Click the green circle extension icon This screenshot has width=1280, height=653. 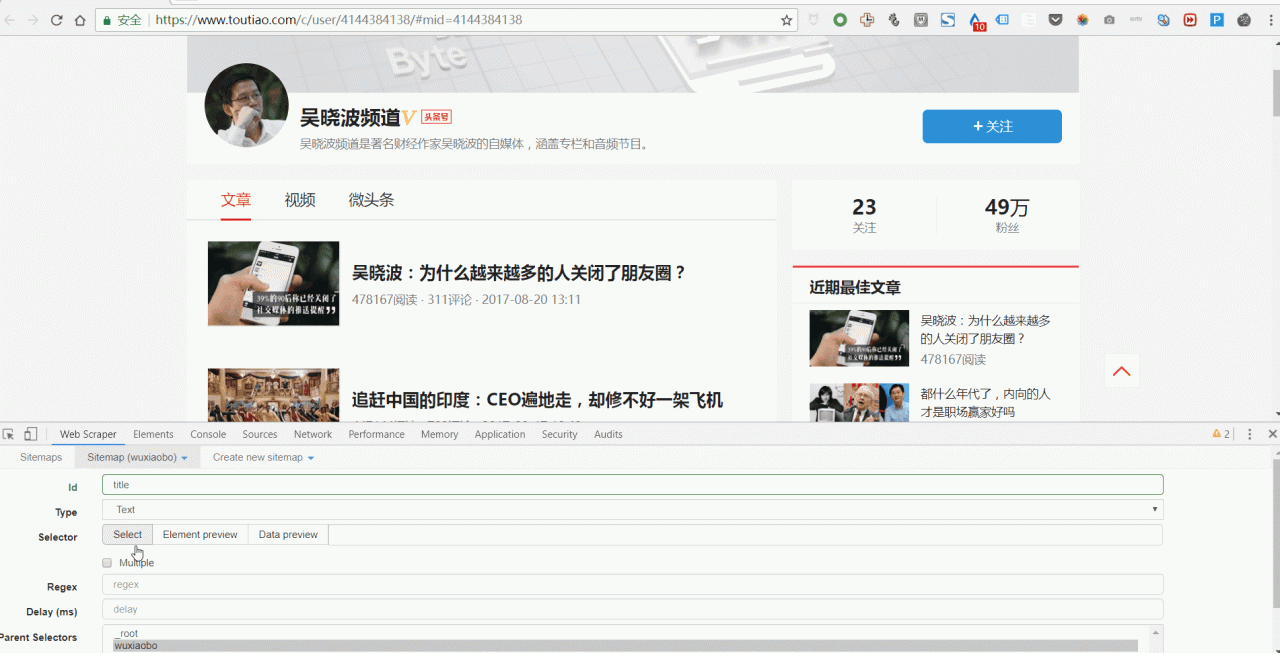point(840,20)
